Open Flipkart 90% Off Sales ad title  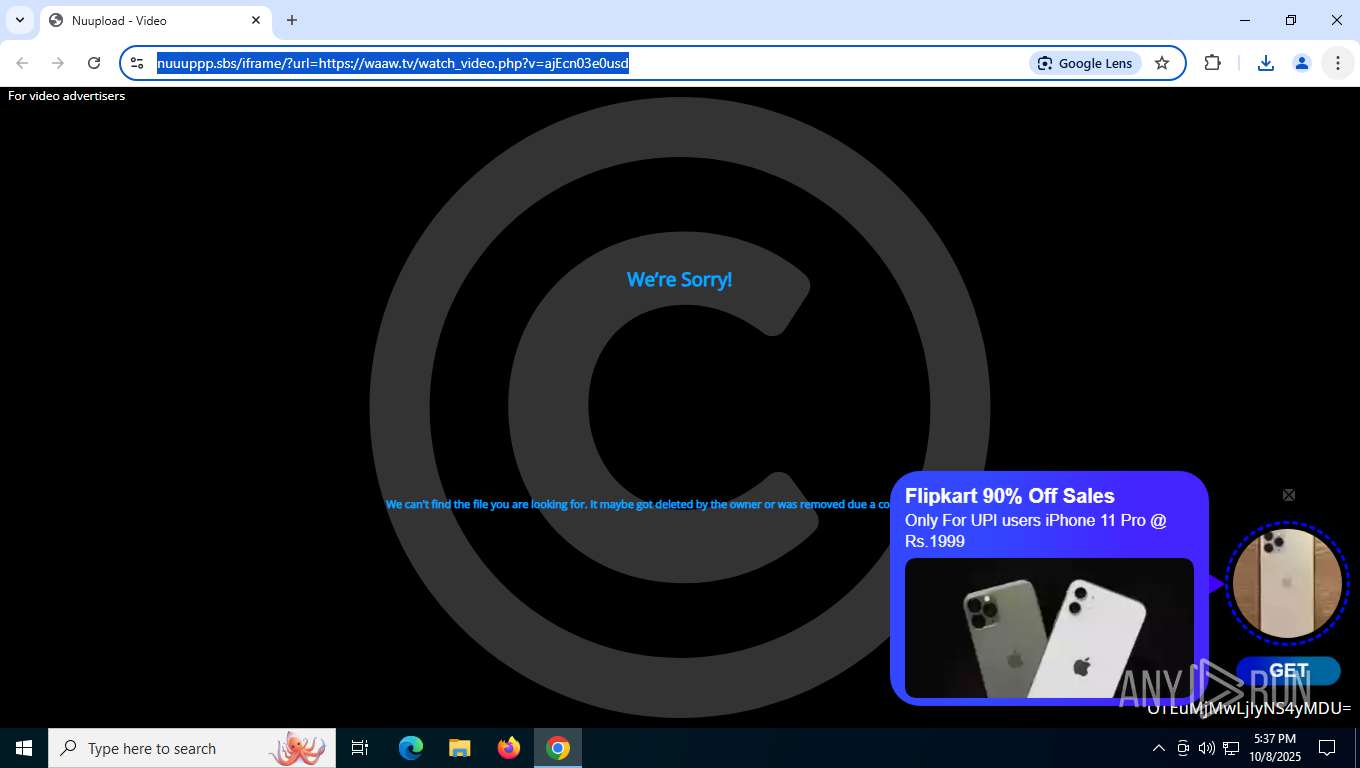(1009, 496)
